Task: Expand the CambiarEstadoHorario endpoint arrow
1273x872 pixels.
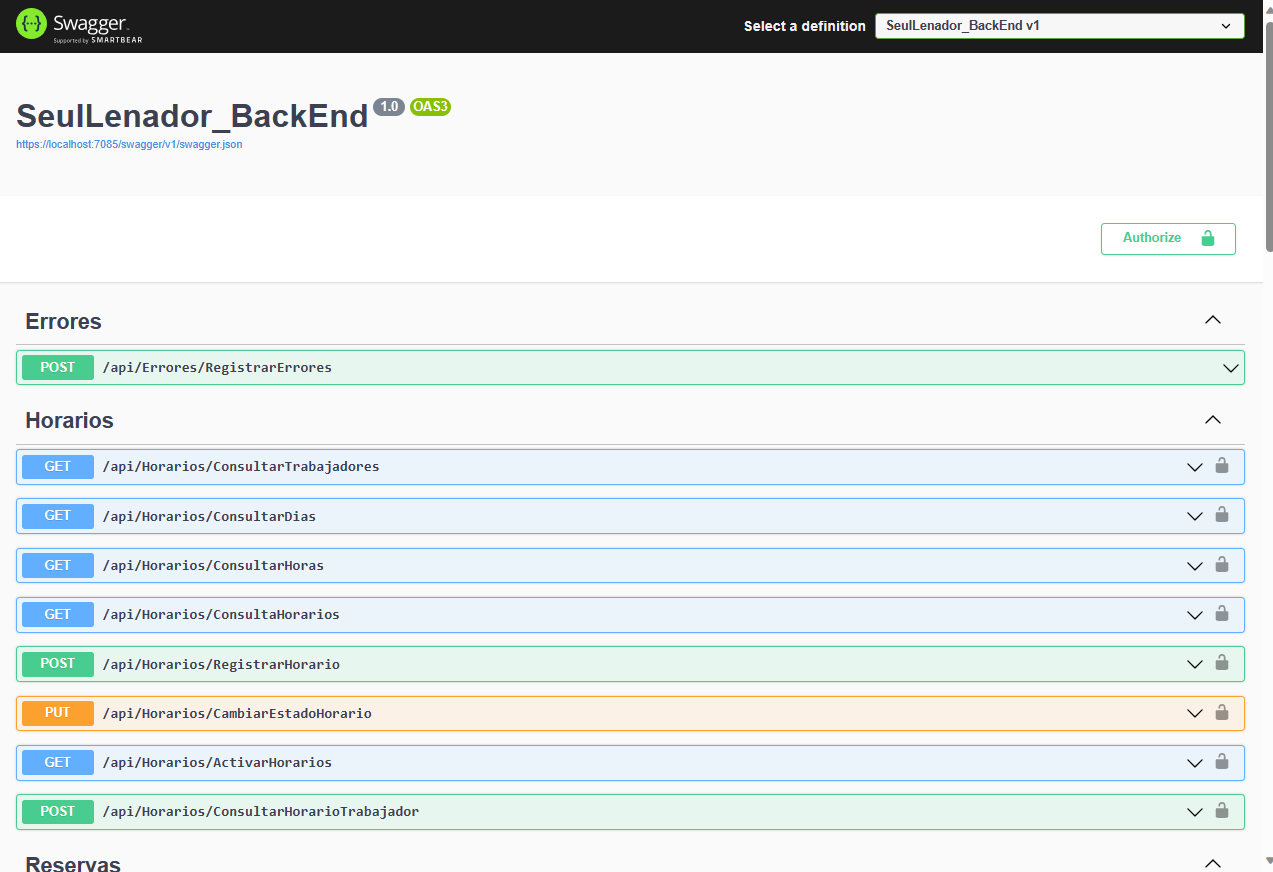Action: tap(1195, 714)
